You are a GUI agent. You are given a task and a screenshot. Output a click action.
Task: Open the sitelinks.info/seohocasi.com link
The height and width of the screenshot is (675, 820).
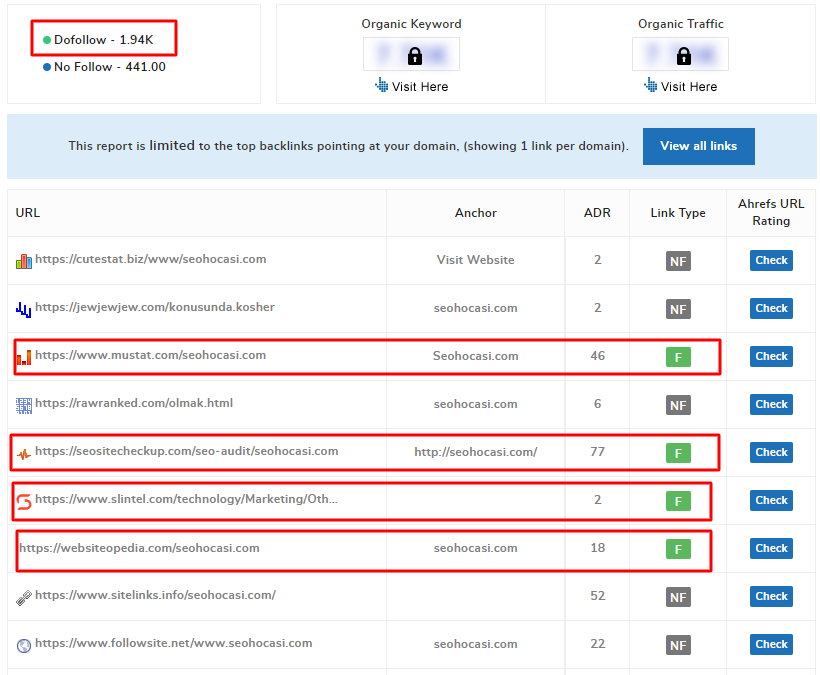[155, 596]
